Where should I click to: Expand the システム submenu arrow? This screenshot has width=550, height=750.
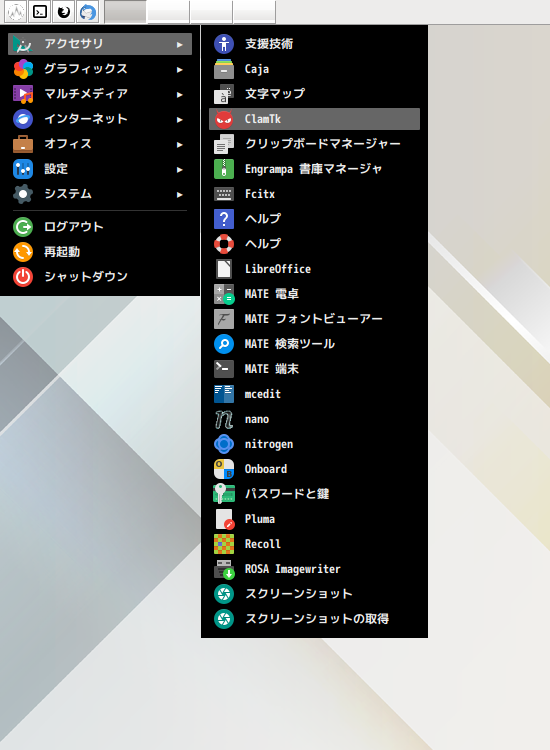click(x=180, y=194)
